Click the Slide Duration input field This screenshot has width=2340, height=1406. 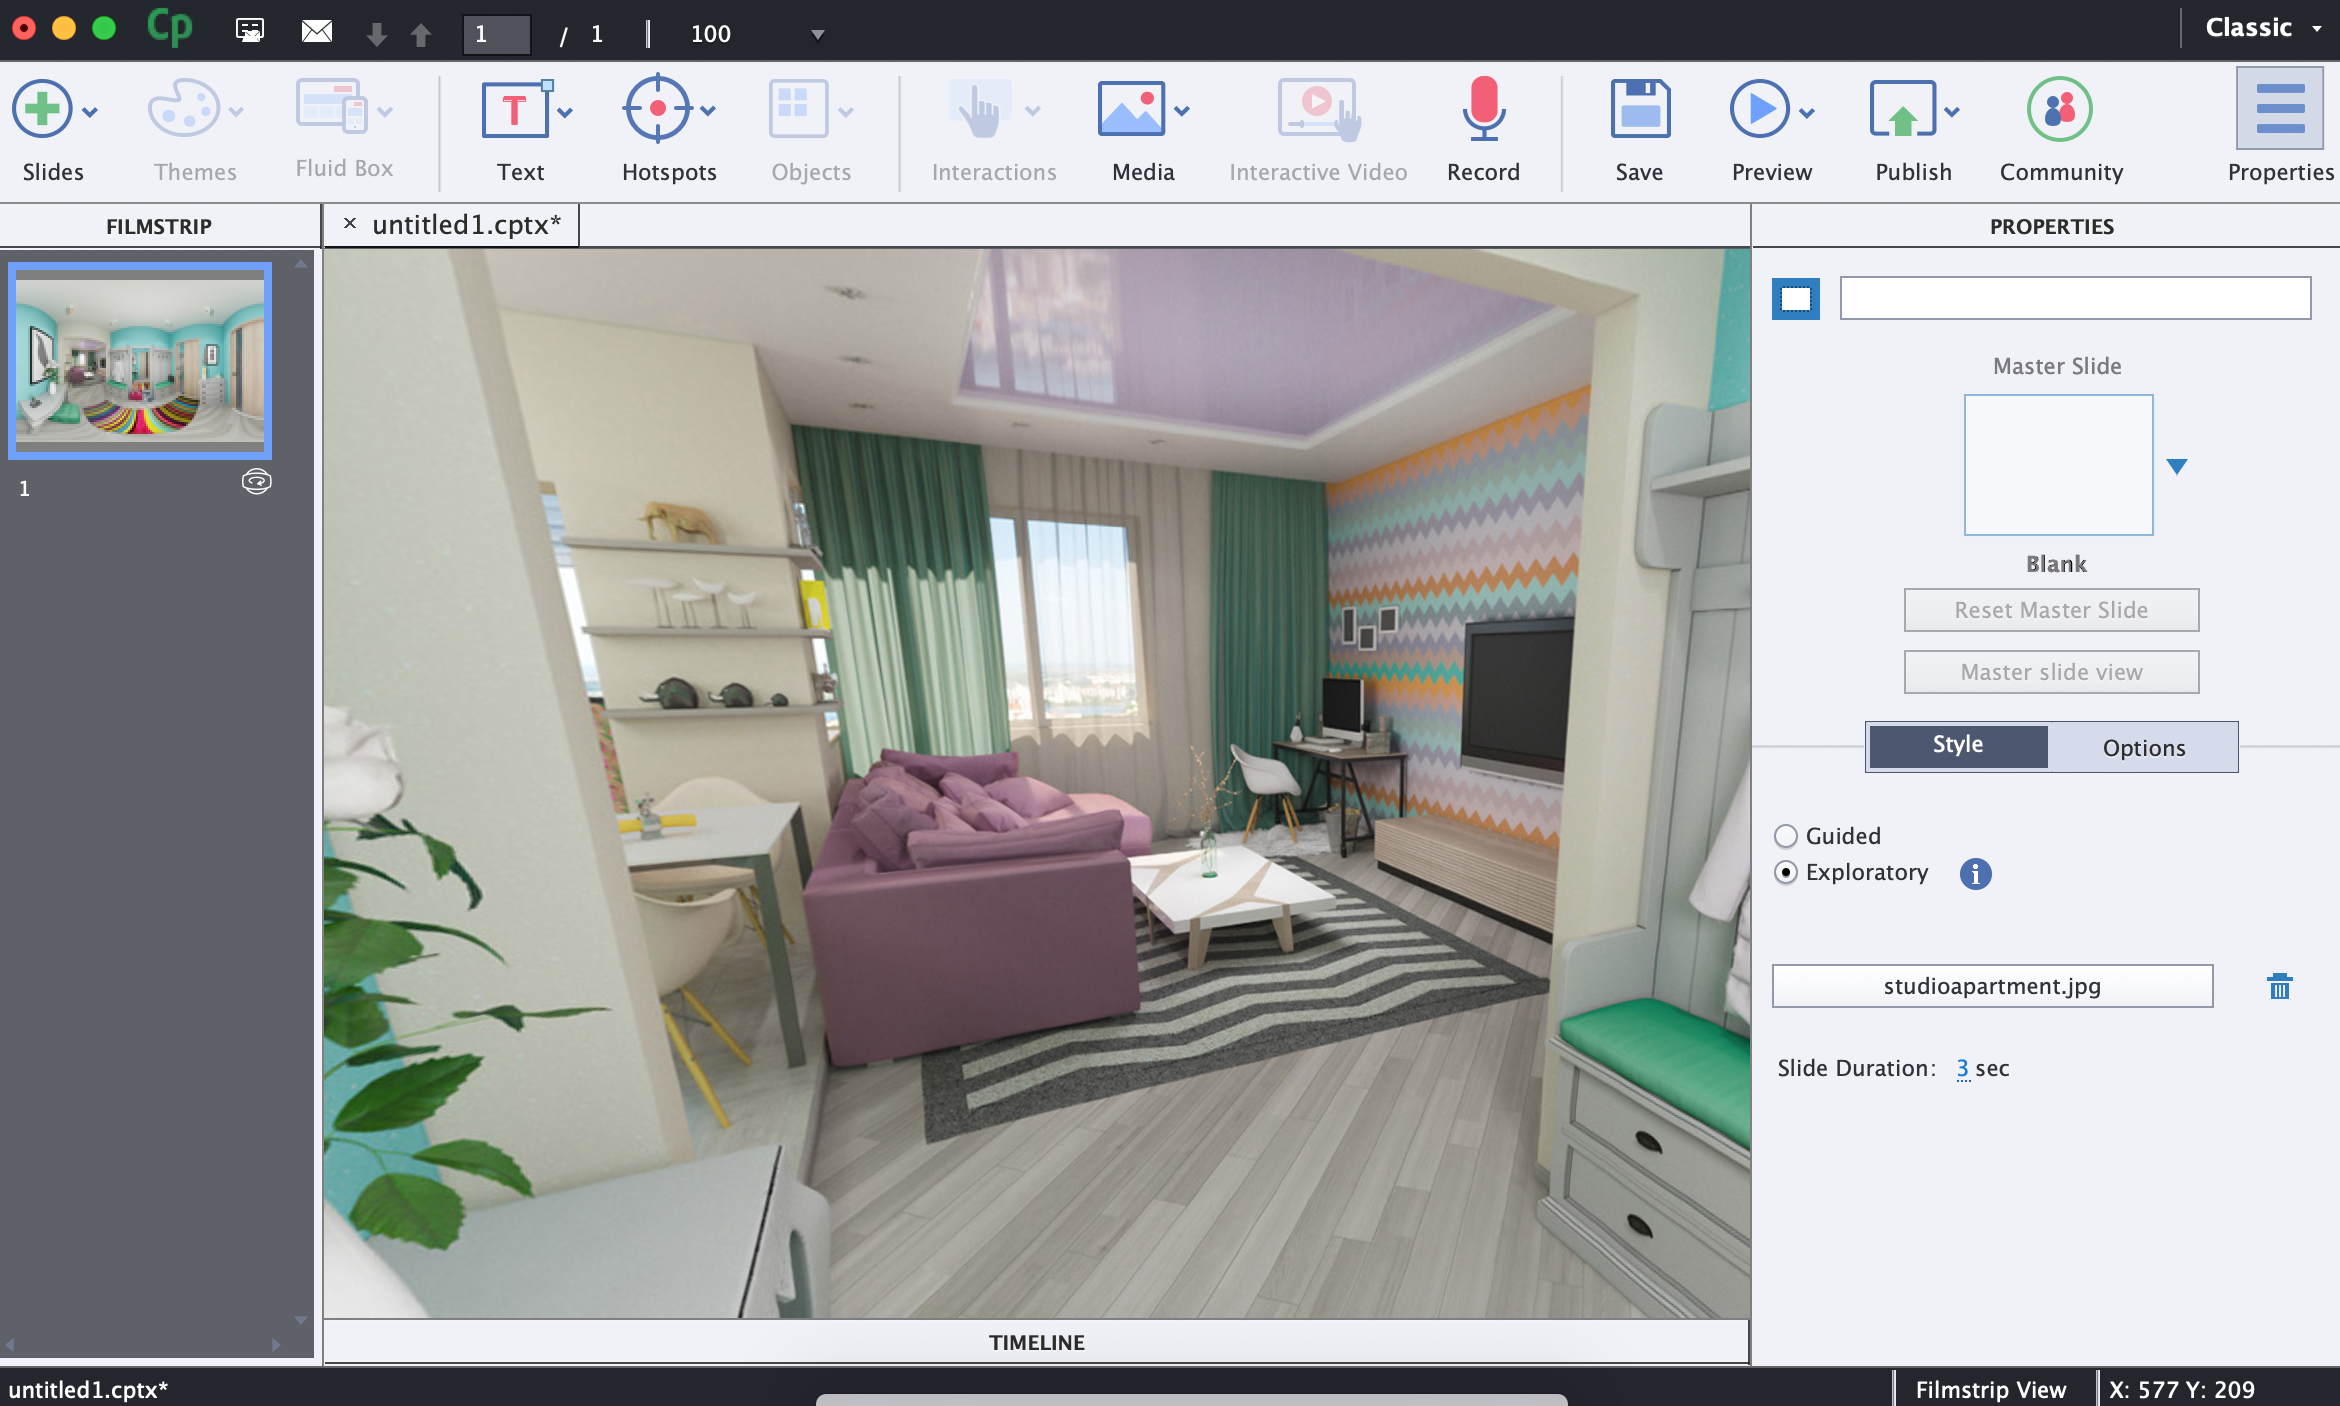pos(1962,1065)
